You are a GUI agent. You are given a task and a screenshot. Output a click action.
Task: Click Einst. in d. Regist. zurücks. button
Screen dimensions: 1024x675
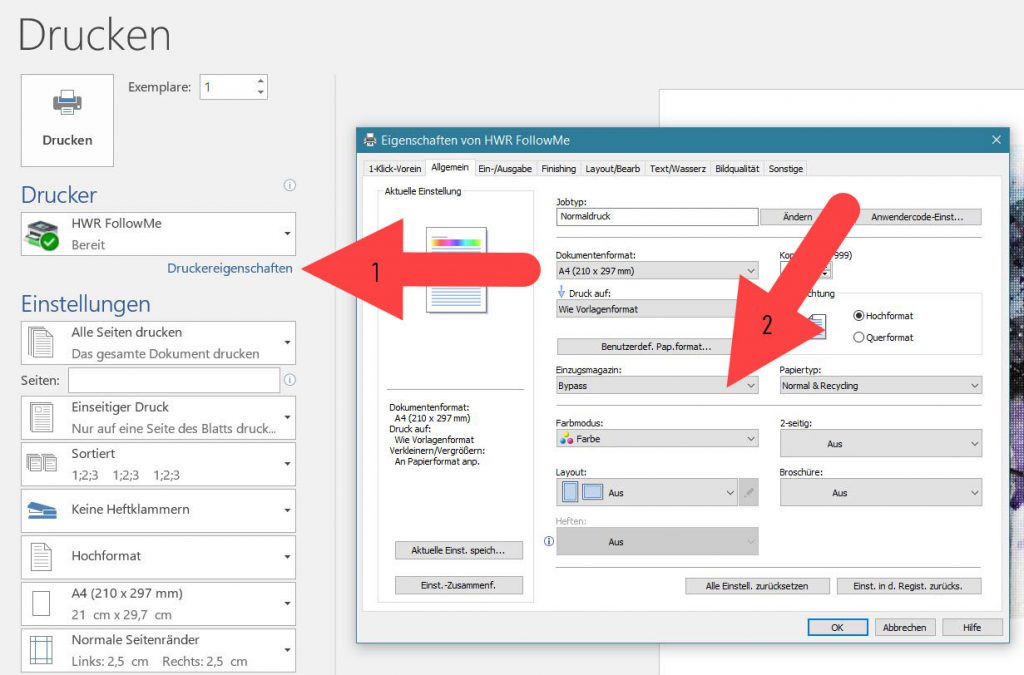[x=908, y=586]
